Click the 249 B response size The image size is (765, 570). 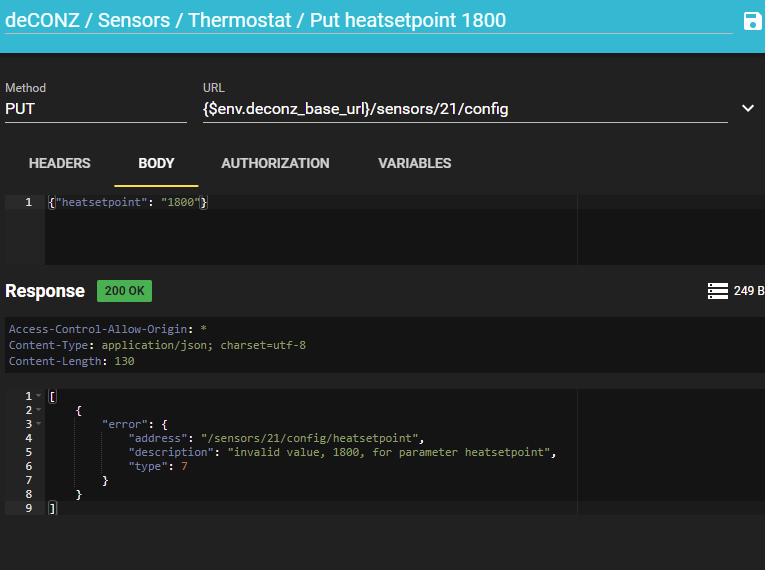click(748, 291)
